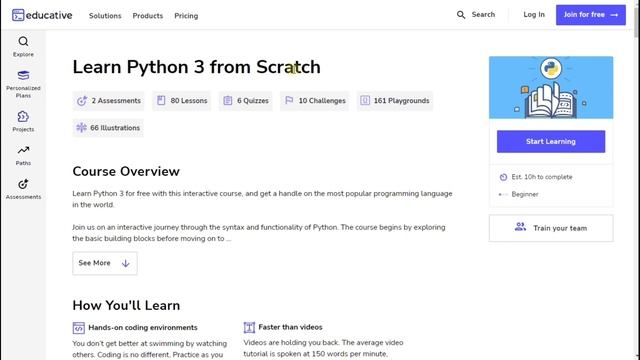Click Train your team button
640x360 pixels.
pyautogui.click(x=551, y=228)
